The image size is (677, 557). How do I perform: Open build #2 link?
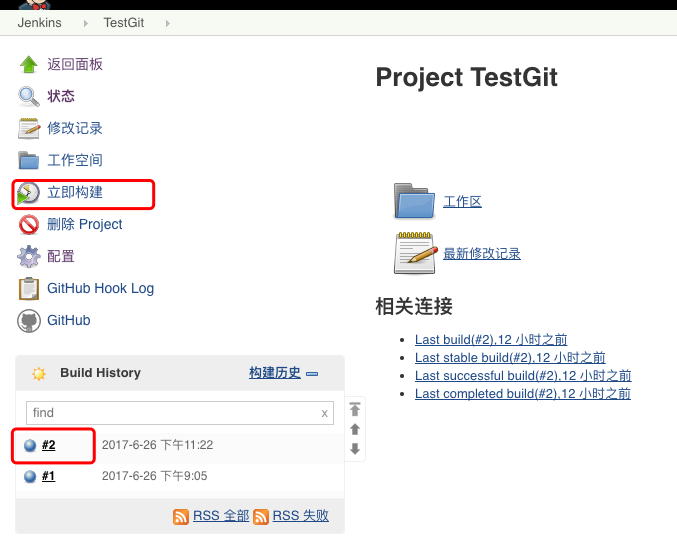(48, 445)
